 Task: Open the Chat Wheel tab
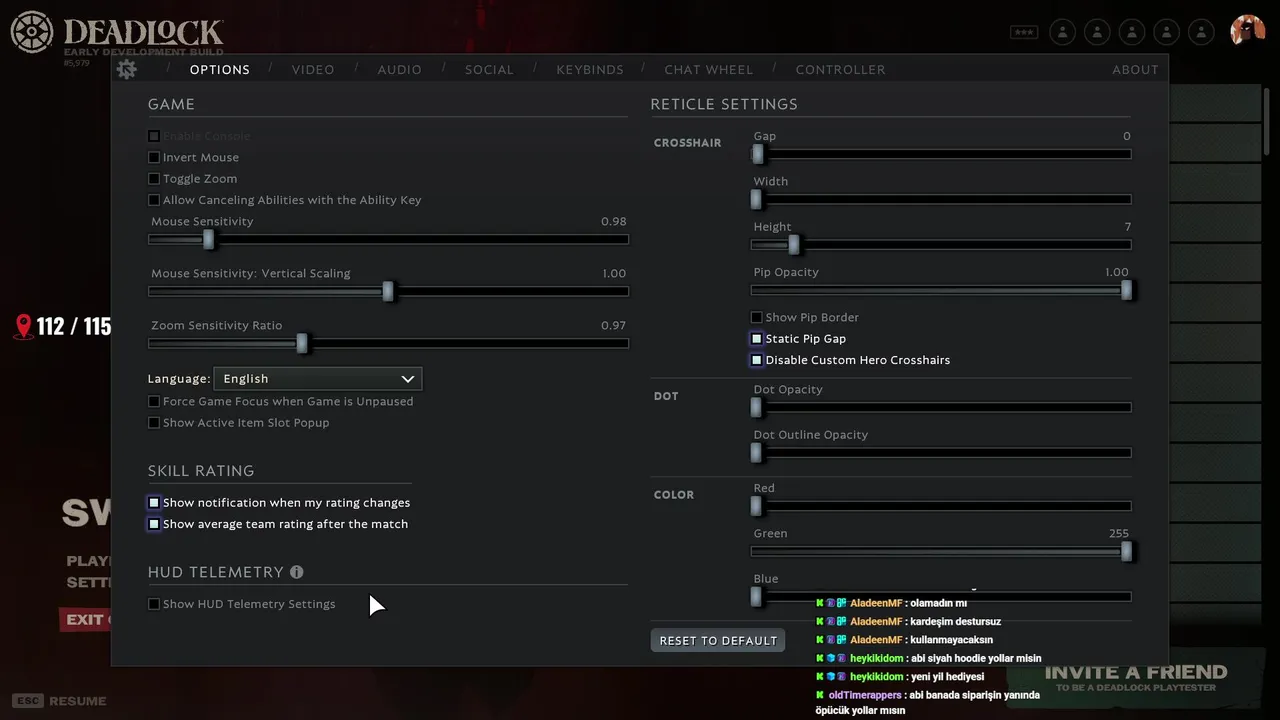click(x=709, y=70)
